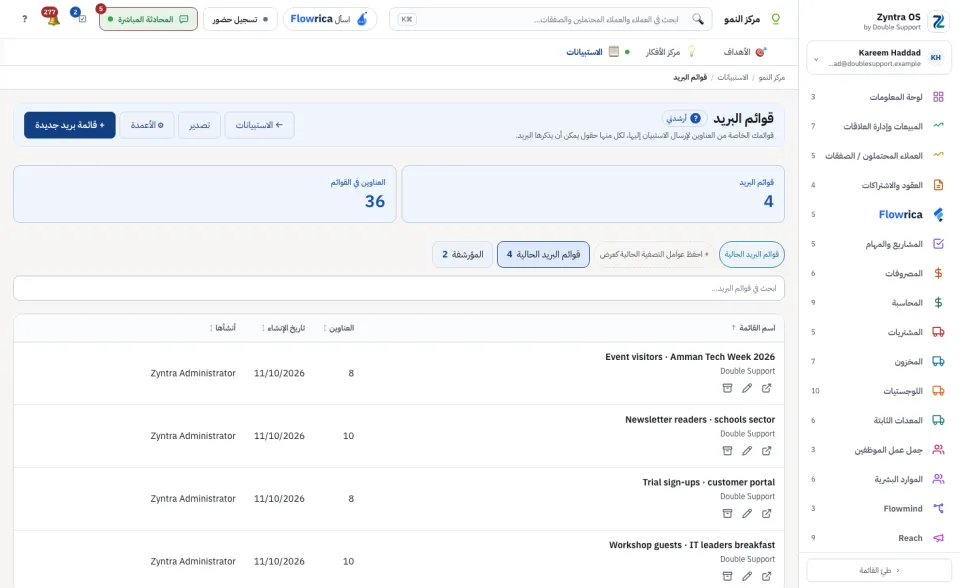This screenshot has width=960, height=588.
Task: Open Workshop guests list external link icon
Action: (x=767, y=576)
